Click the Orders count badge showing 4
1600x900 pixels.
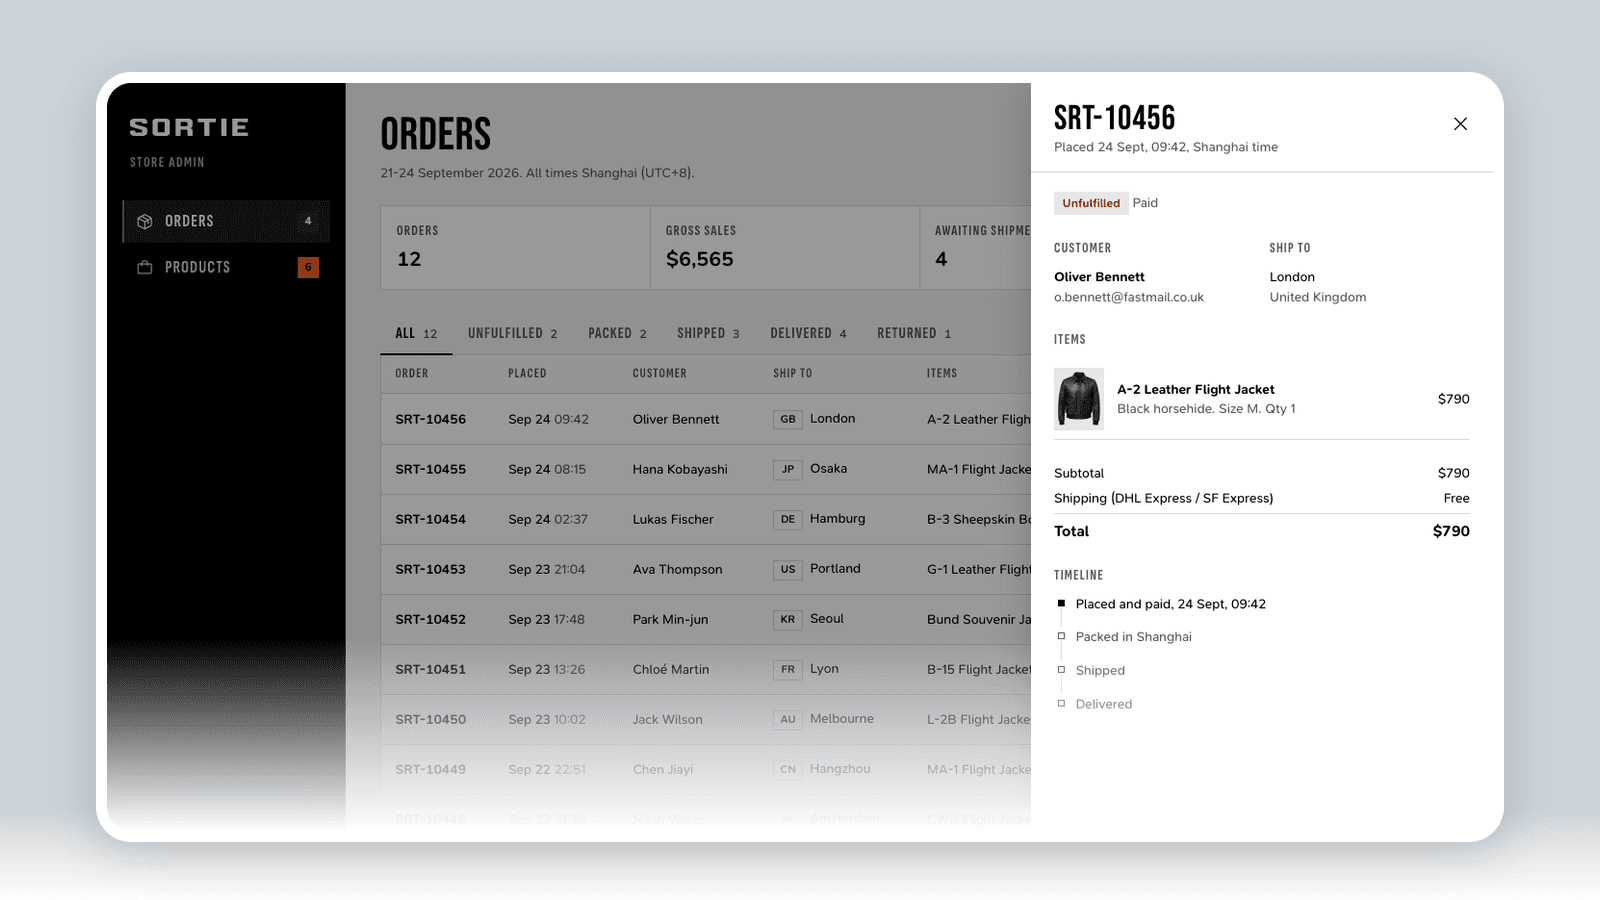pos(308,221)
